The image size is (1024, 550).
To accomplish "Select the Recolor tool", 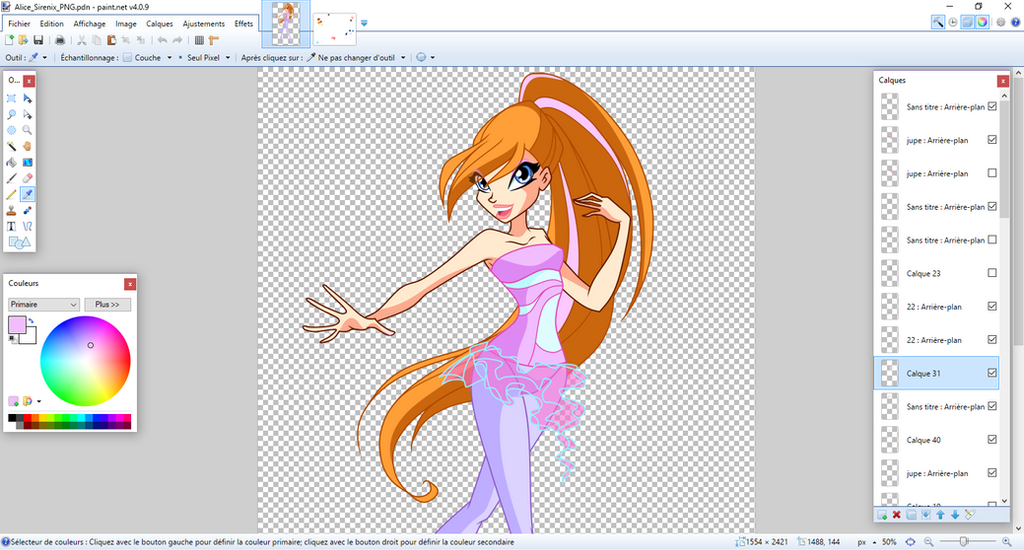I will click(27, 210).
